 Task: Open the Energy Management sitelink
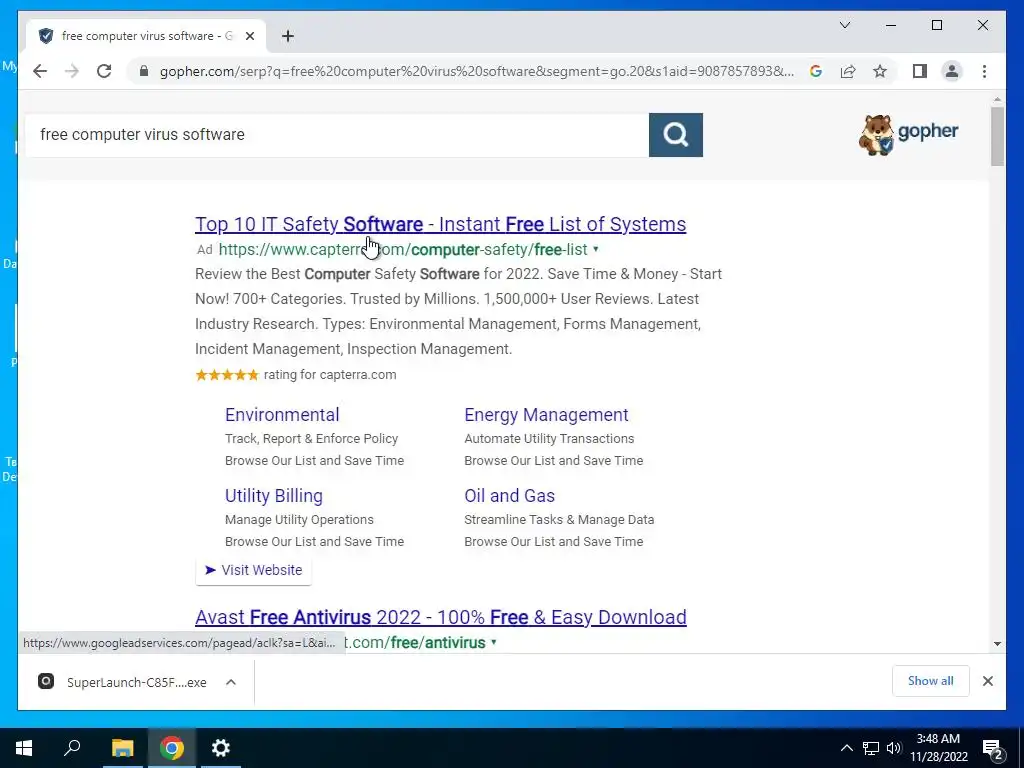[546, 415]
